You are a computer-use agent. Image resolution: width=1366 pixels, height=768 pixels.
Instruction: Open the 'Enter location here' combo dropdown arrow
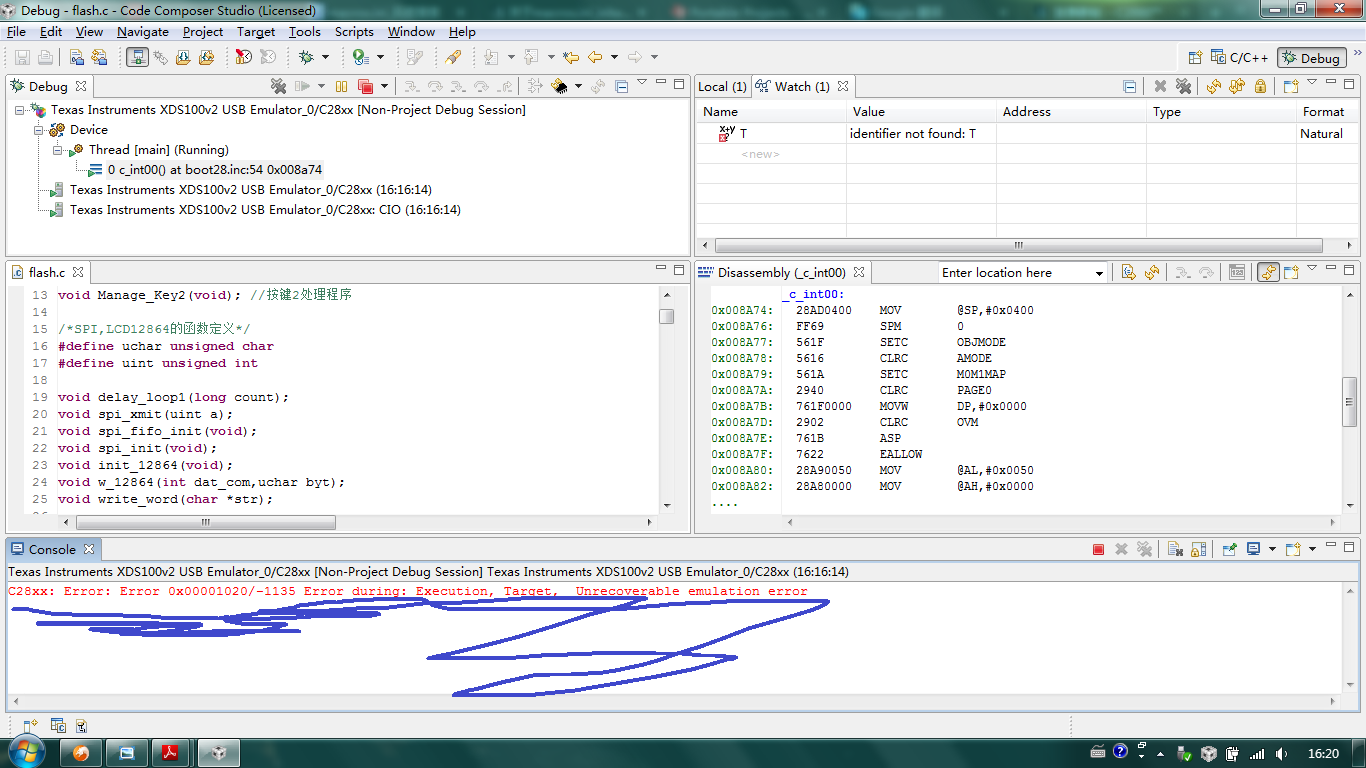(1099, 273)
